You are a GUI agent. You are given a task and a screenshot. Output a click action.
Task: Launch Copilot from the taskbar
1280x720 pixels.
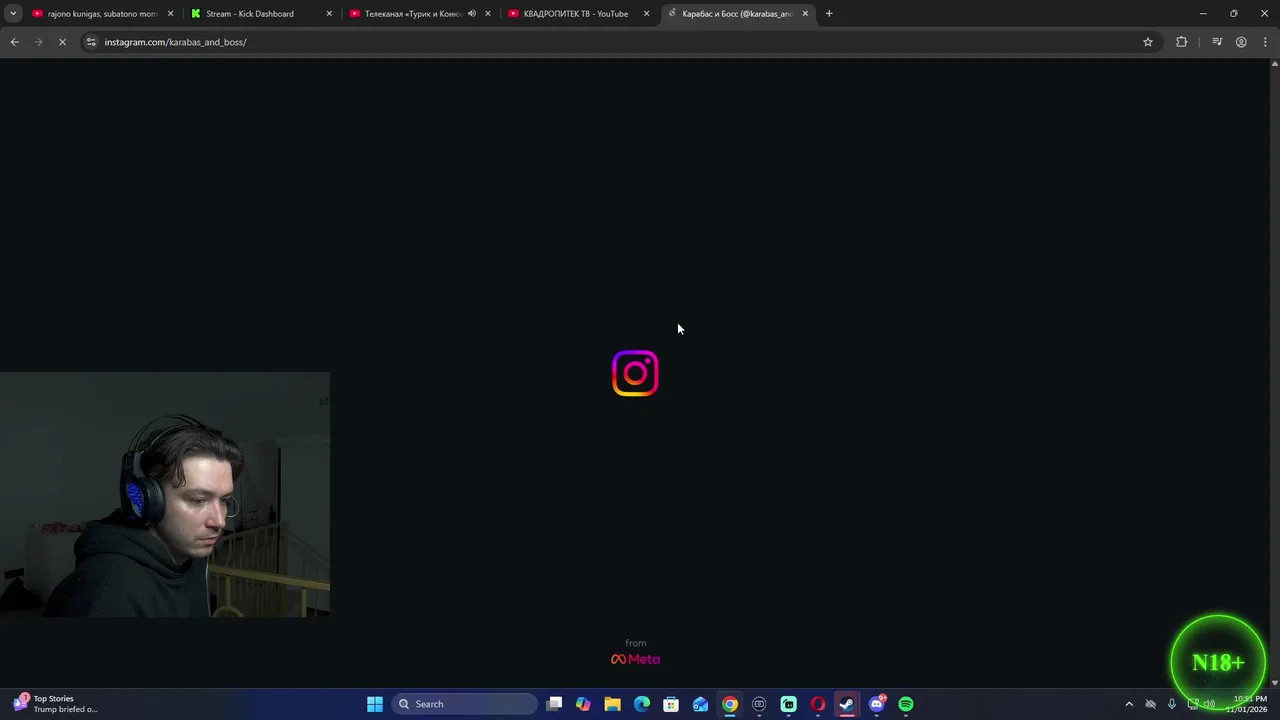pyautogui.click(x=583, y=704)
